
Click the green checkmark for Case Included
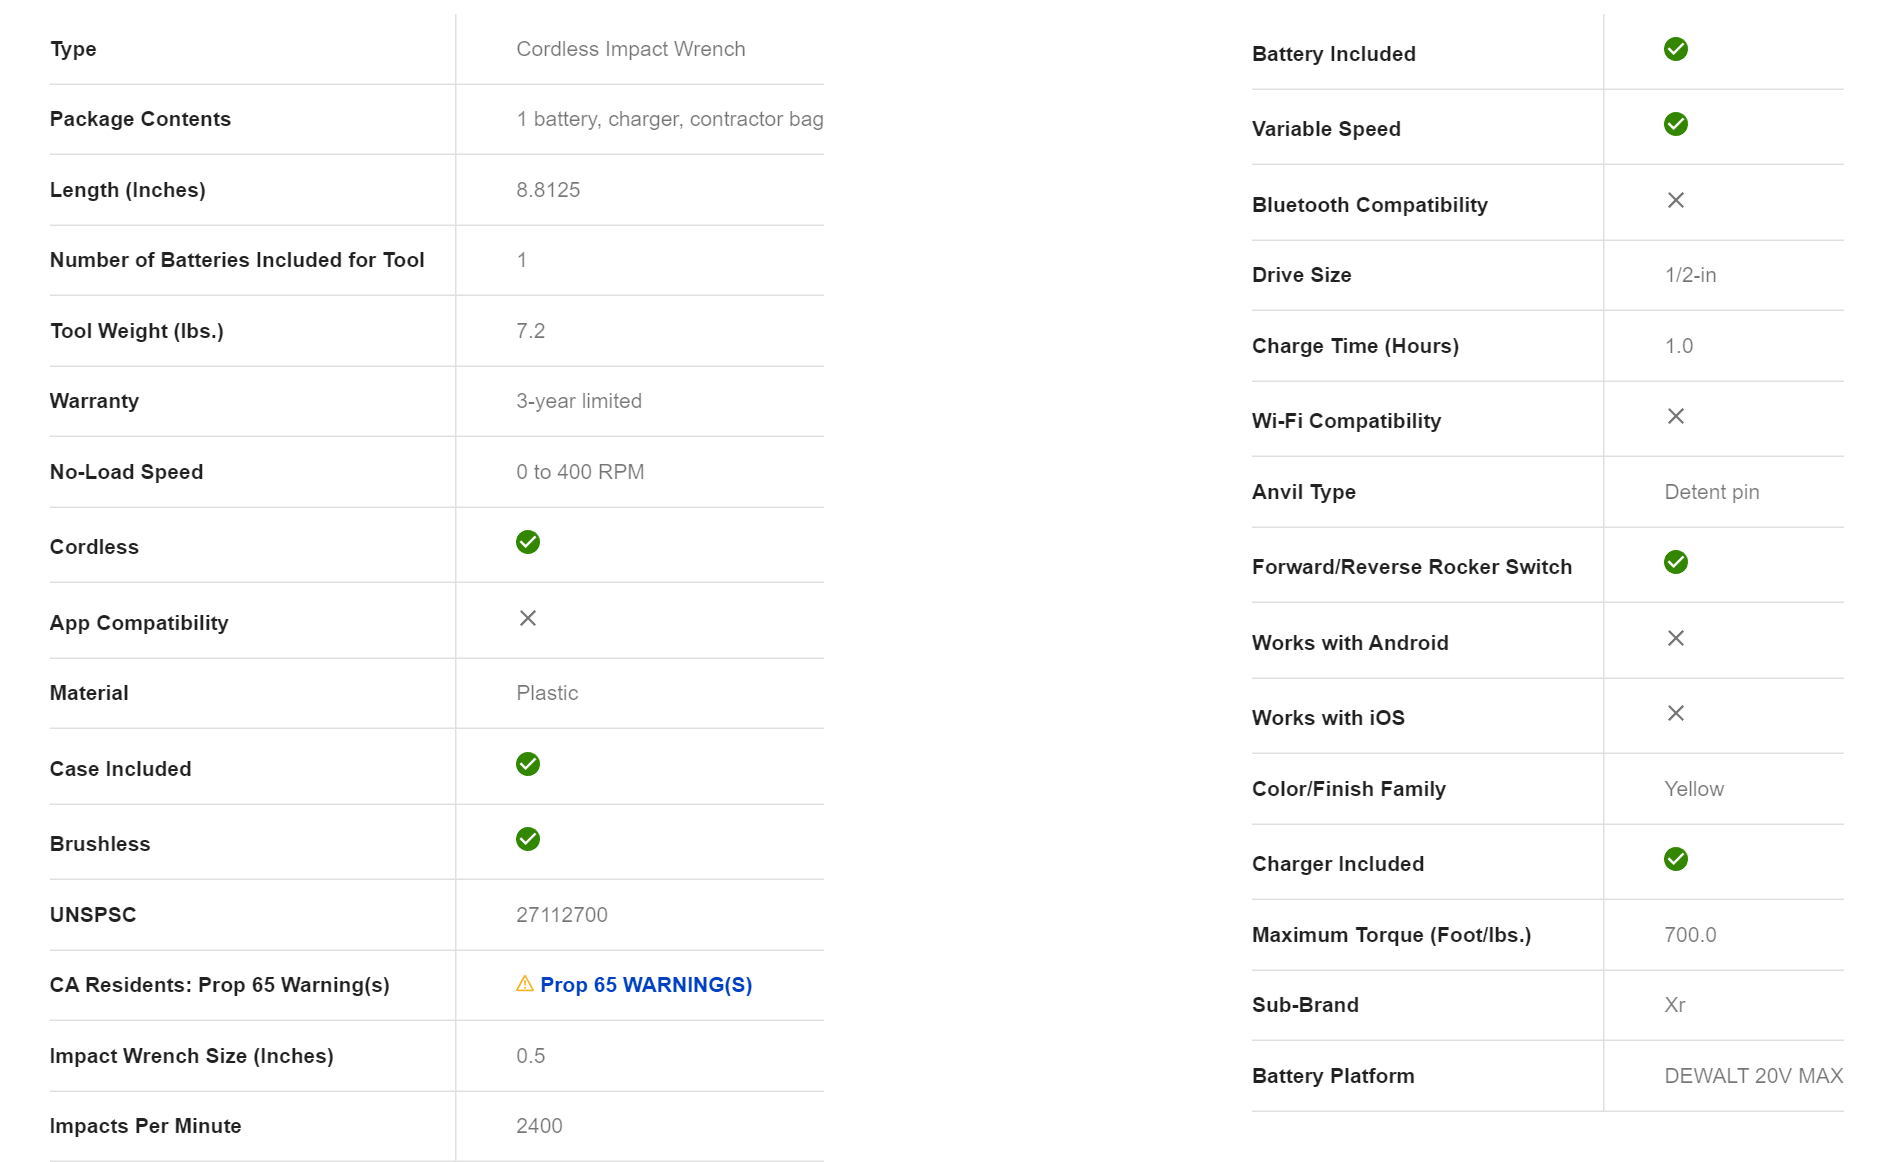528,764
